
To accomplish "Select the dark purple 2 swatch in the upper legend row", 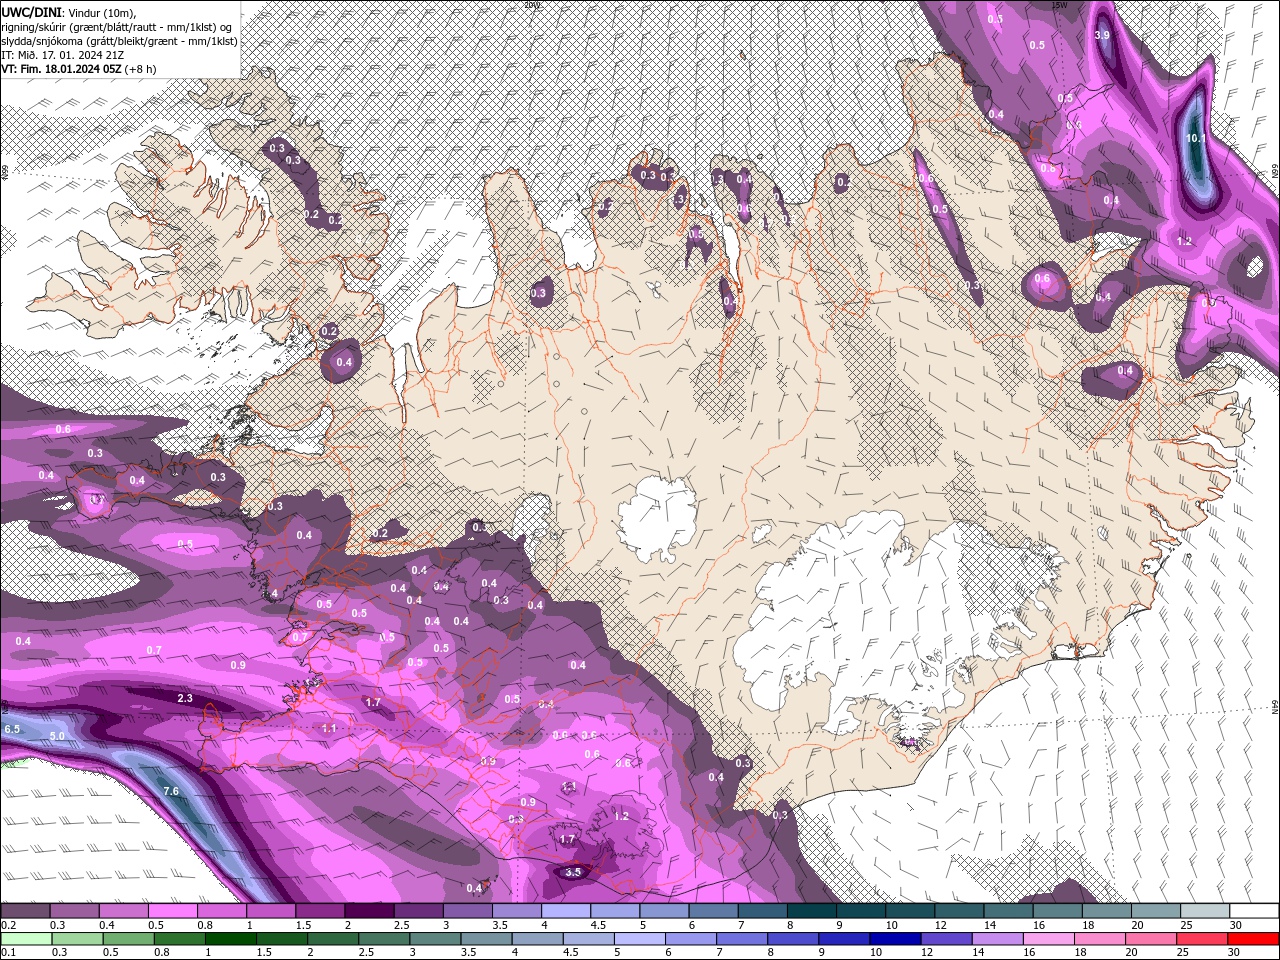I will point(369,911).
